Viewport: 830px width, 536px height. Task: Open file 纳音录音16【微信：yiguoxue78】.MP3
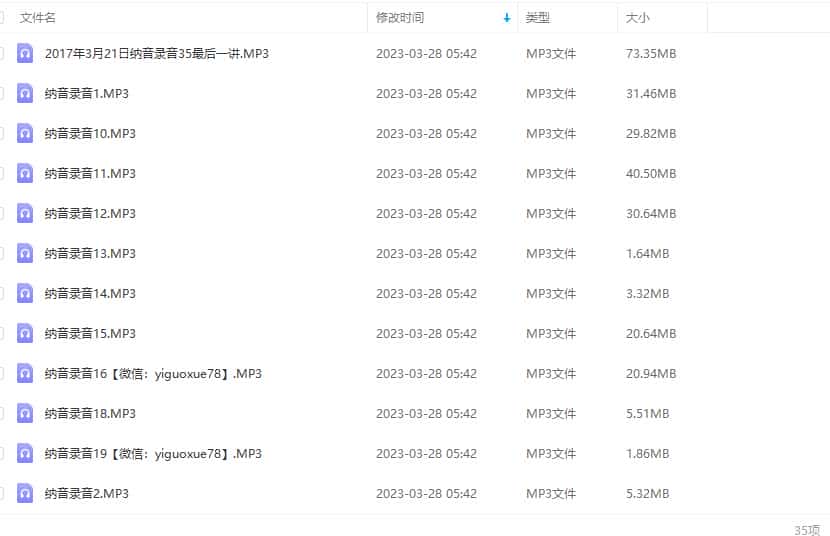click(153, 373)
